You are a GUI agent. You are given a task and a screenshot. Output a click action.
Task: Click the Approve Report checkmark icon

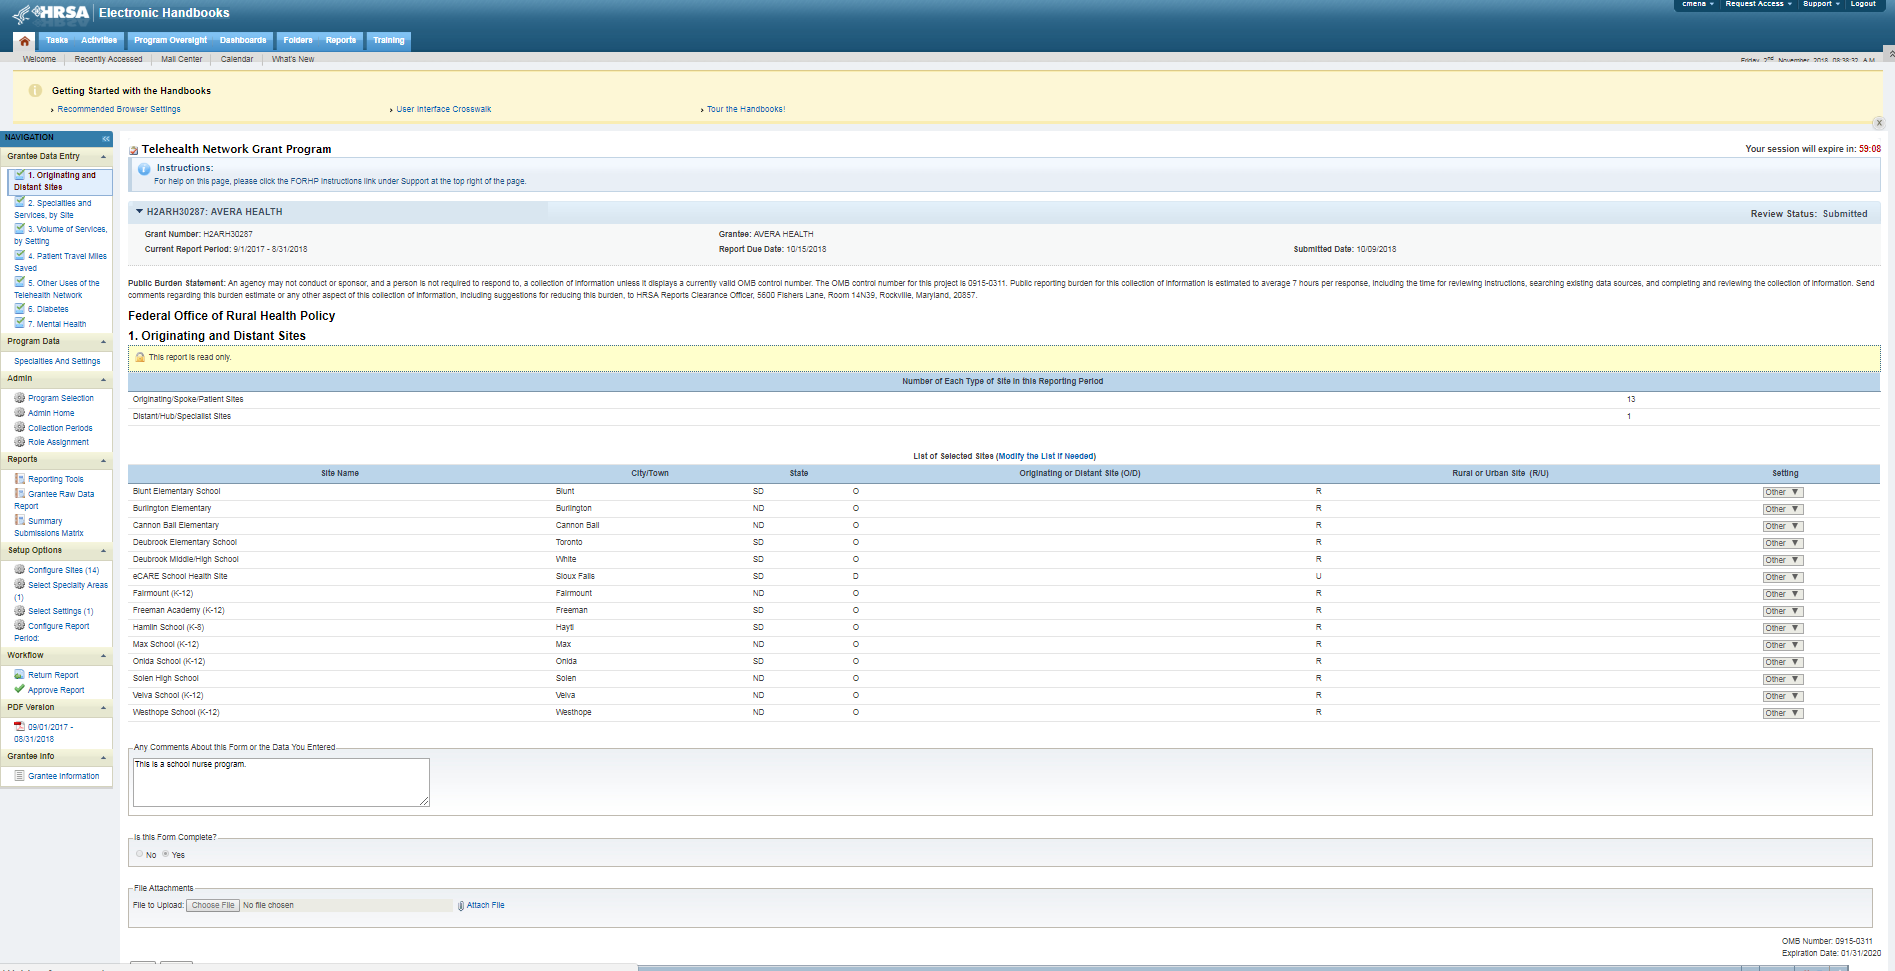click(19, 689)
